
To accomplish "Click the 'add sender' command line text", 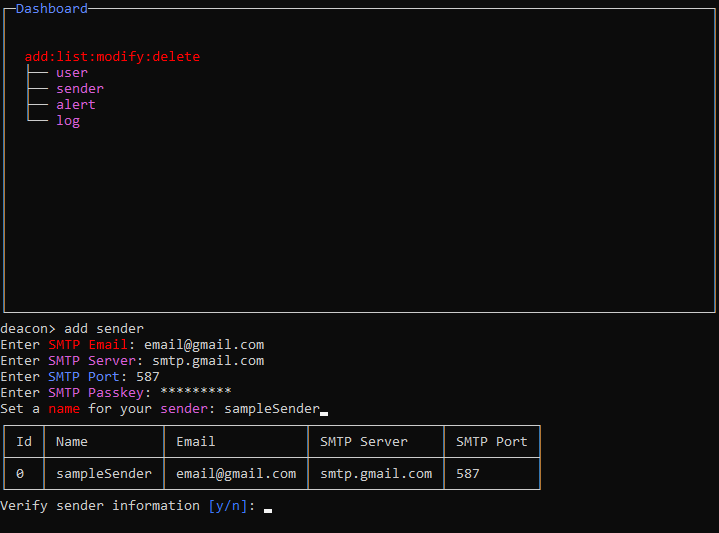I will point(104,329).
